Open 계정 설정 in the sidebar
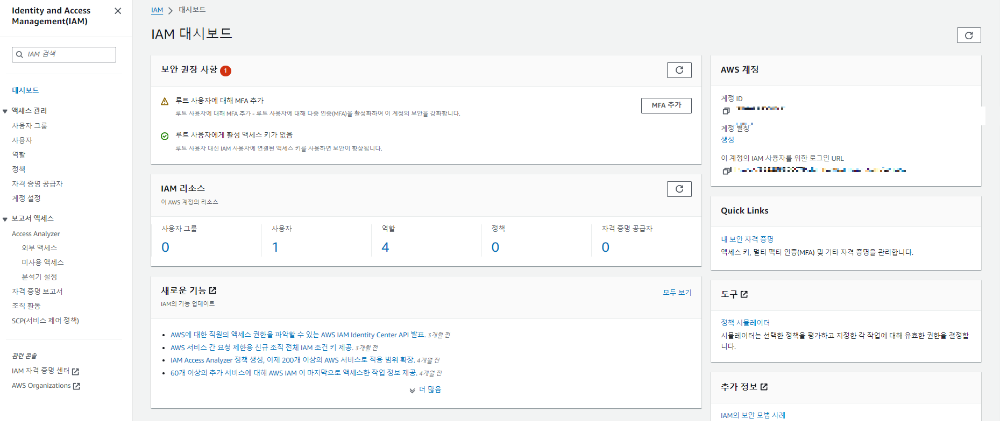 point(26,198)
